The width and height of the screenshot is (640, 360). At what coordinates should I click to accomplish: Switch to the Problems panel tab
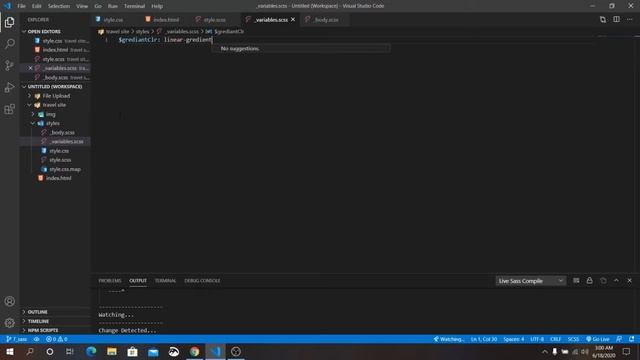click(x=110, y=281)
